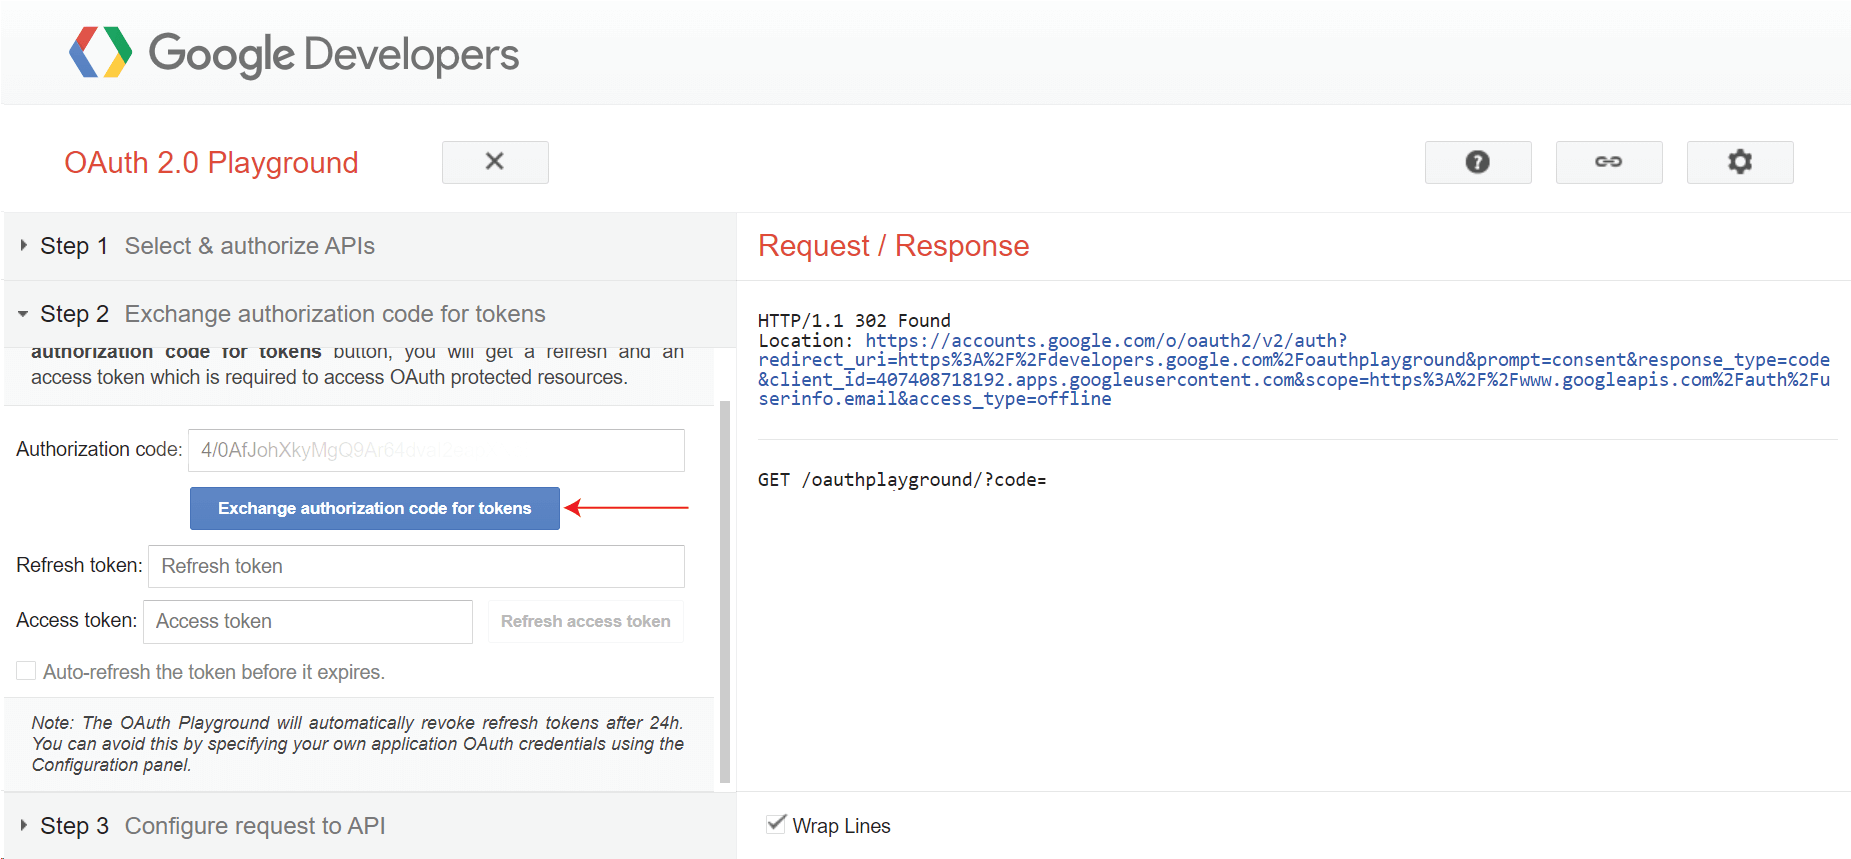The image size is (1851, 859).
Task: Click the GET /oauthplayground/?code= line
Action: coord(902,480)
